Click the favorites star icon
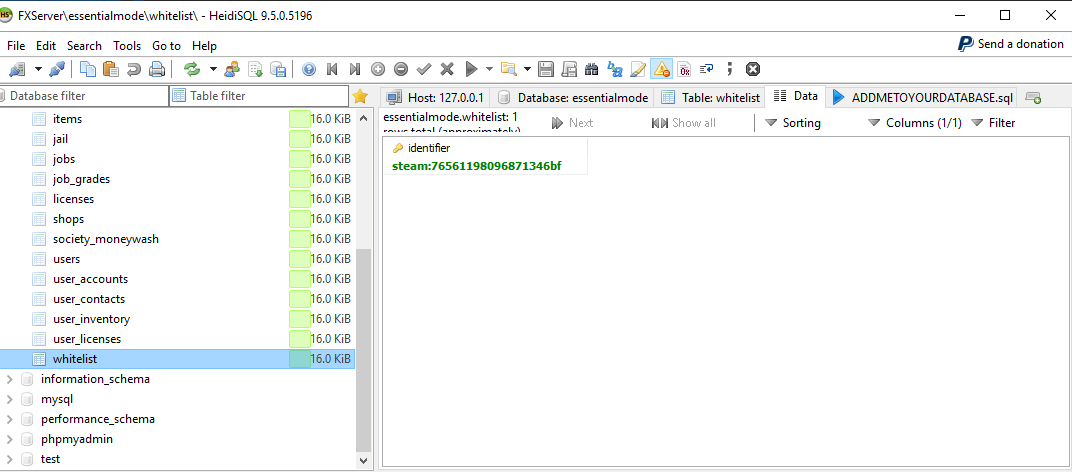Image resolution: width=1072 pixels, height=472 pixels. point(360,96)
